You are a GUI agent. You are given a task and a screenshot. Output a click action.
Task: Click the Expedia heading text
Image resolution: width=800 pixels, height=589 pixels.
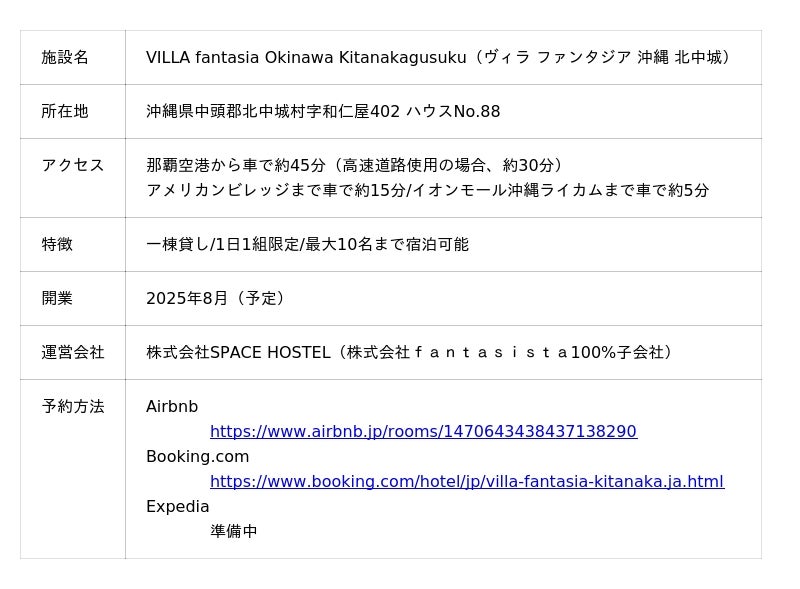coord(178,507)
